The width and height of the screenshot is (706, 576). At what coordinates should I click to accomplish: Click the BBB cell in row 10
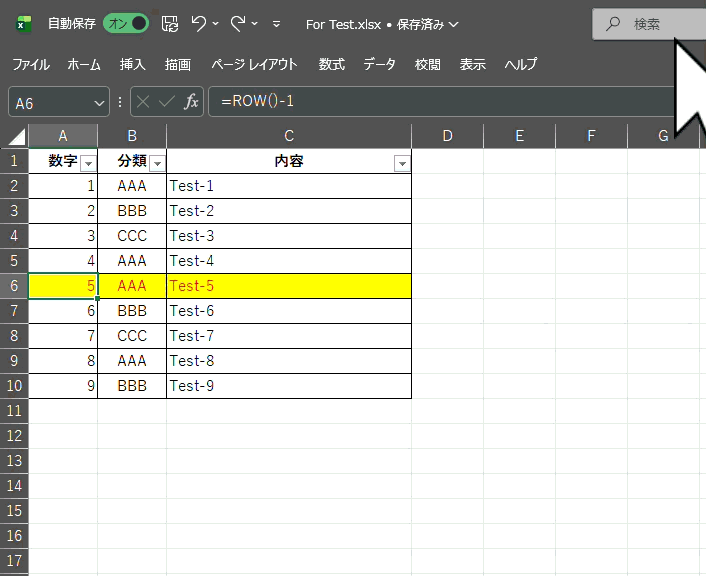pos(132,386)
